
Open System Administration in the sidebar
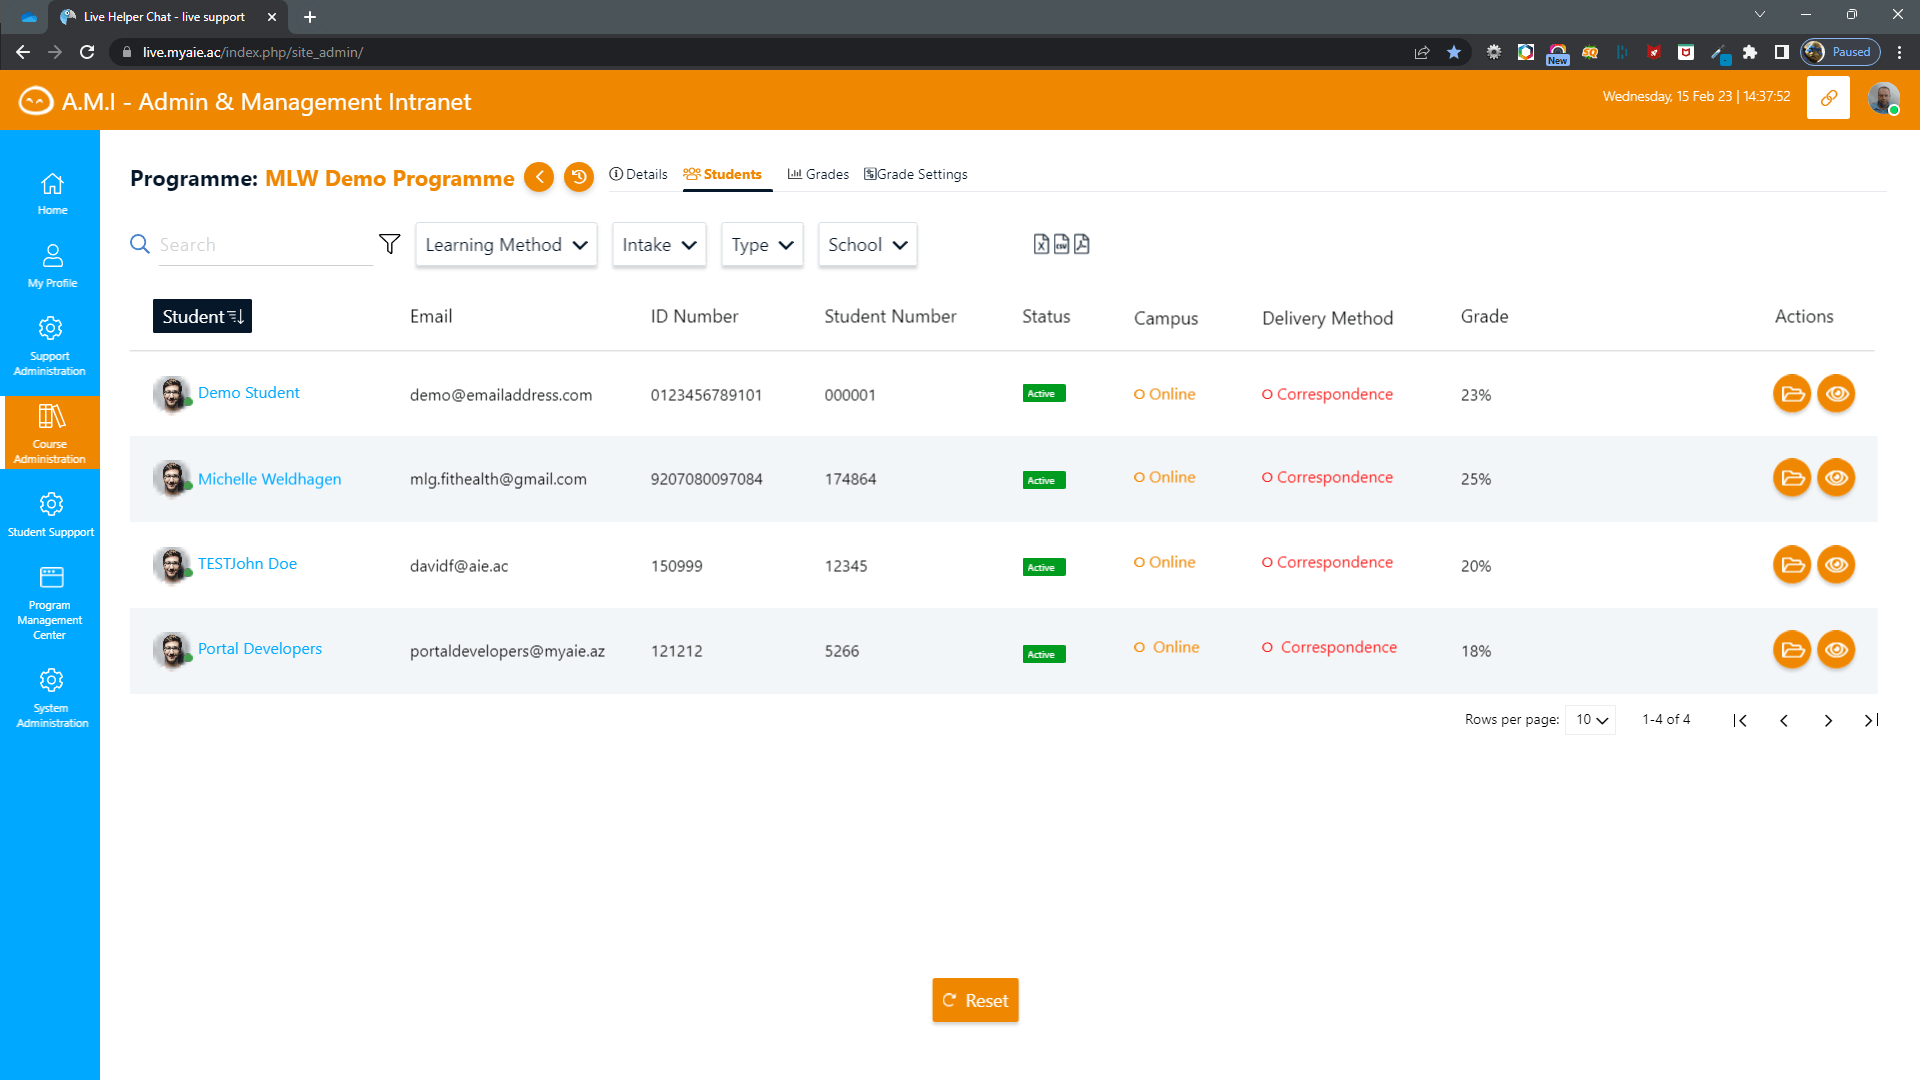pyautogui.click(x=52, y=698)
